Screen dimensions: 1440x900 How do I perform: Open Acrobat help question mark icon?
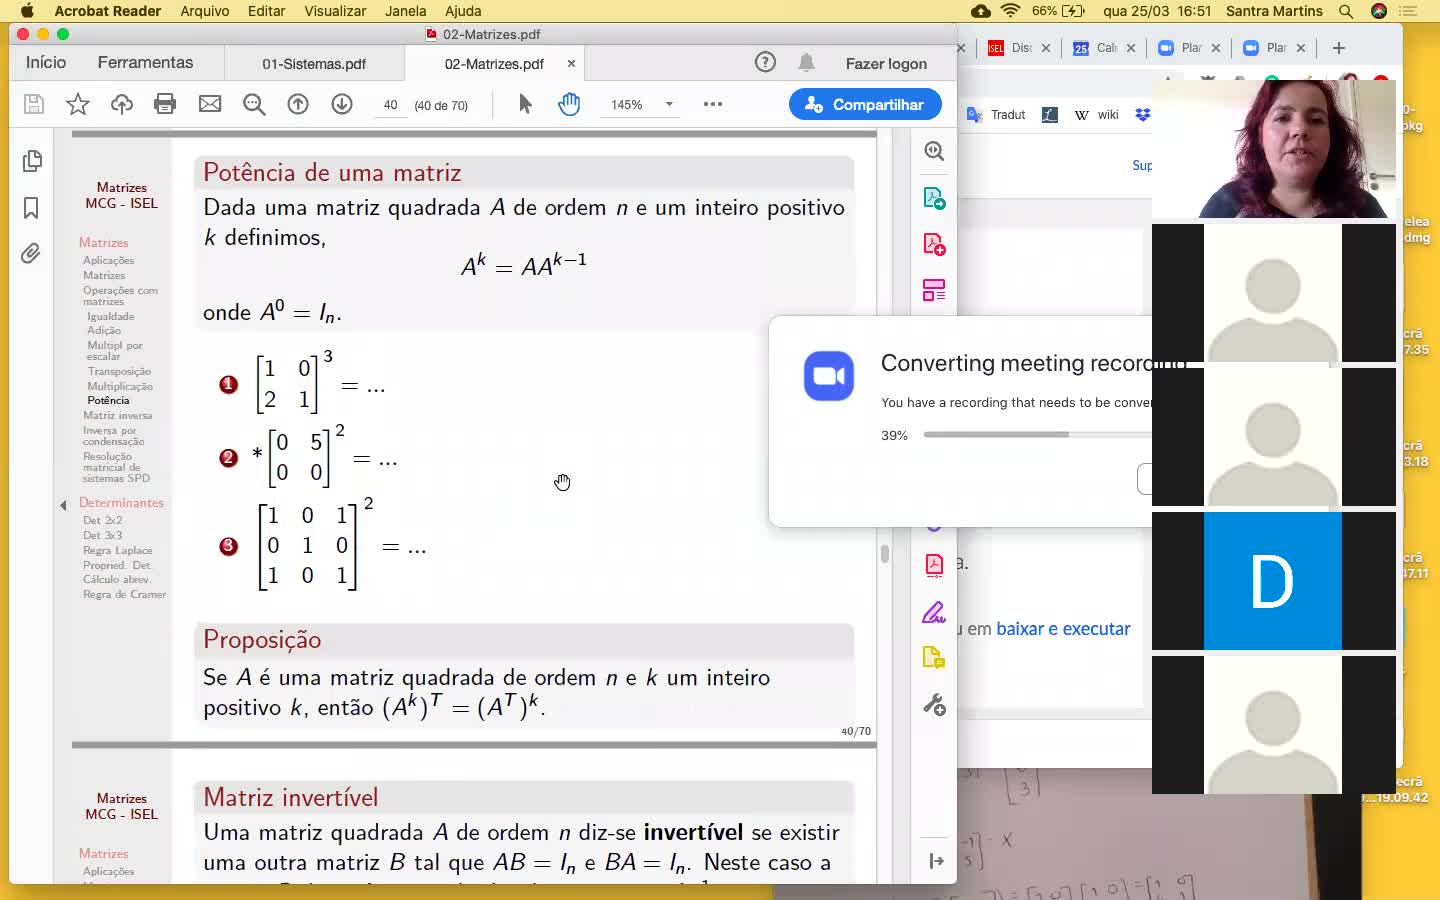765,62
